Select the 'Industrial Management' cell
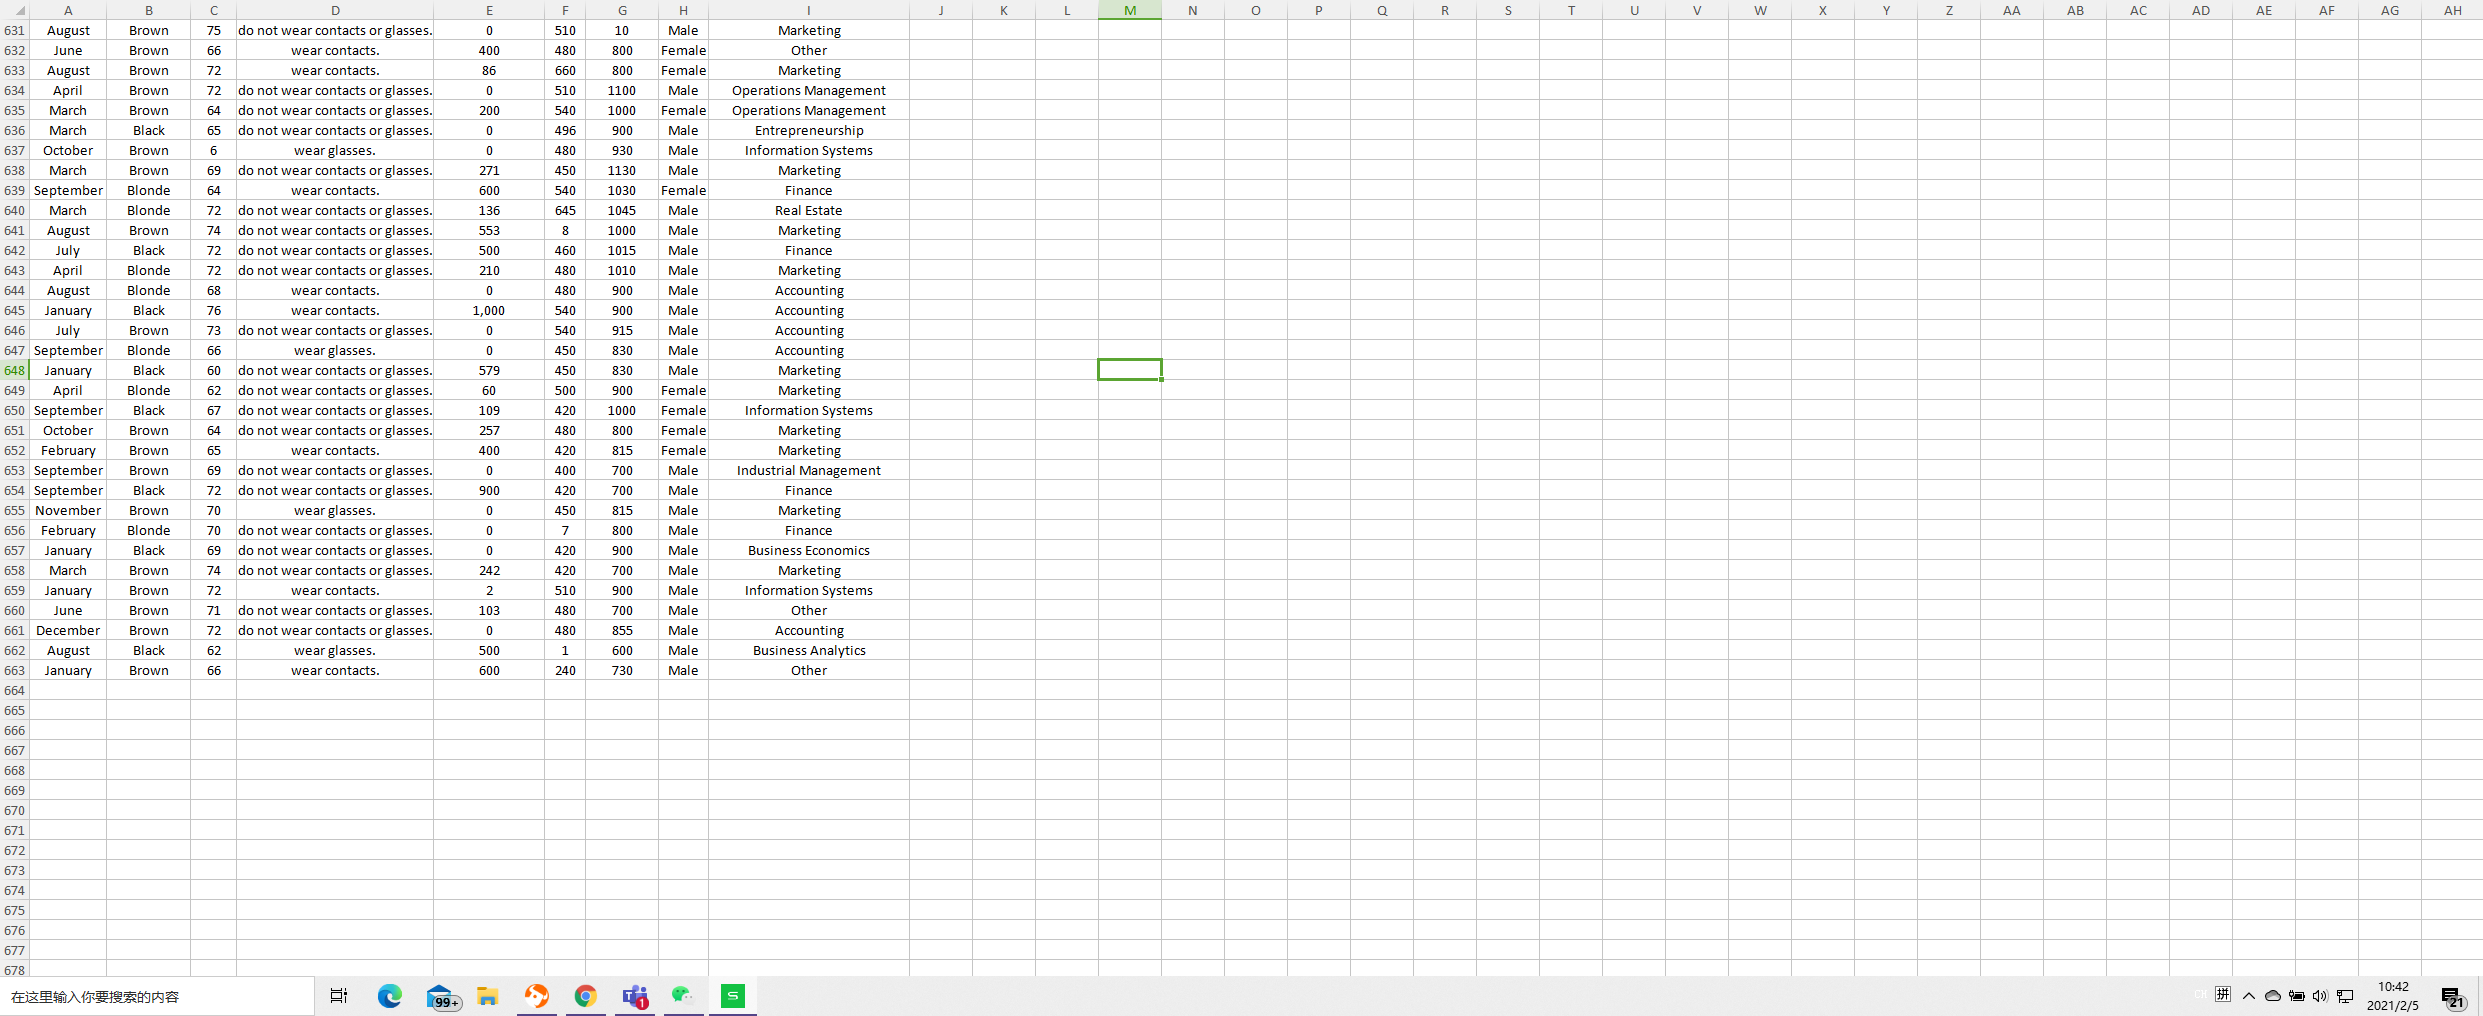The width and height of the screenshot is (2483, 1016). [x=809, y=470]
